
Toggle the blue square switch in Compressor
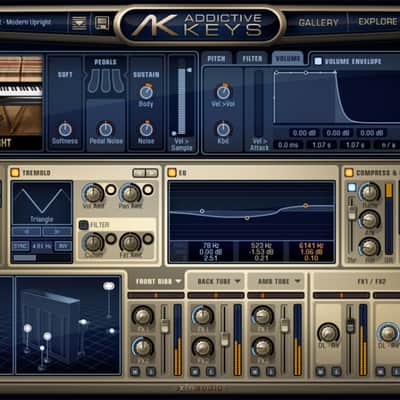coord(352,187)
